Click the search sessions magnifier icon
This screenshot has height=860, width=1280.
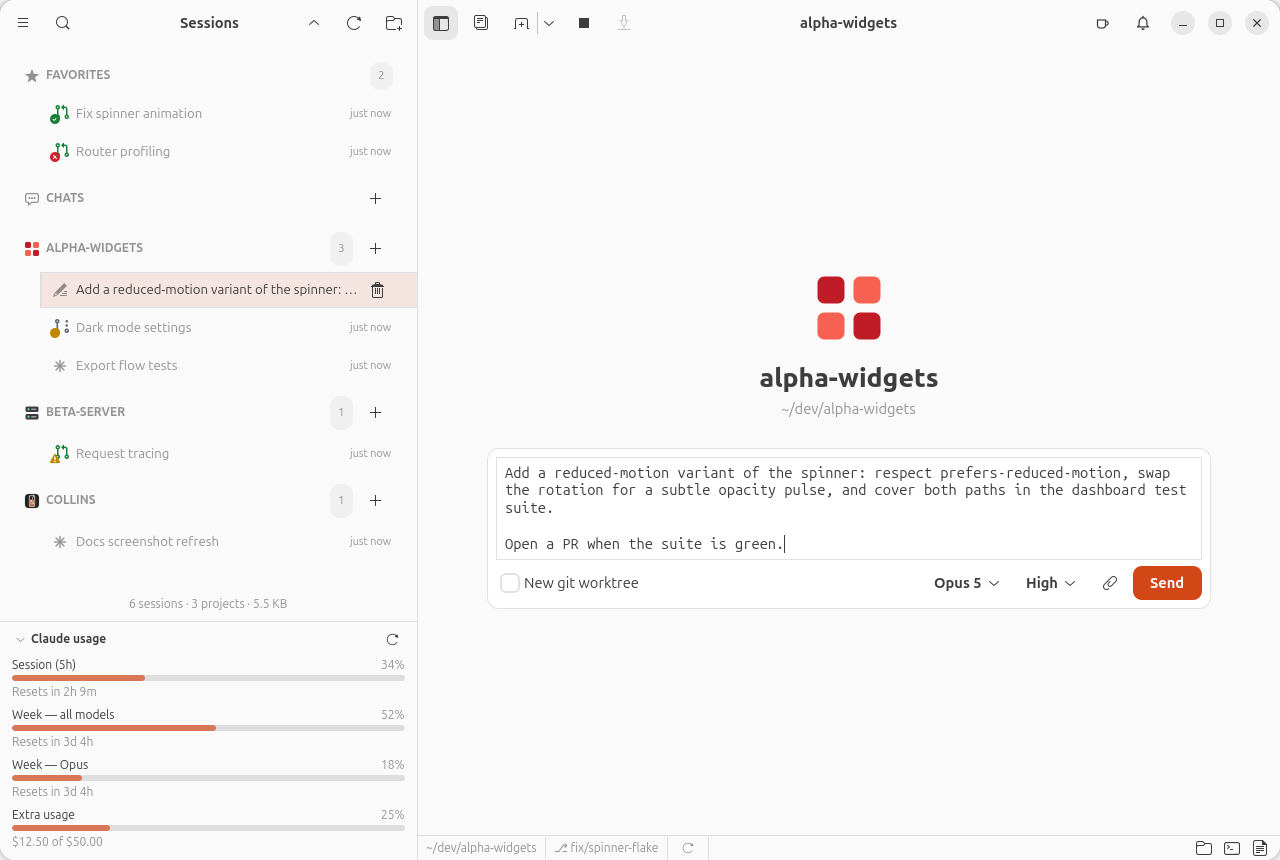(63, 23)
